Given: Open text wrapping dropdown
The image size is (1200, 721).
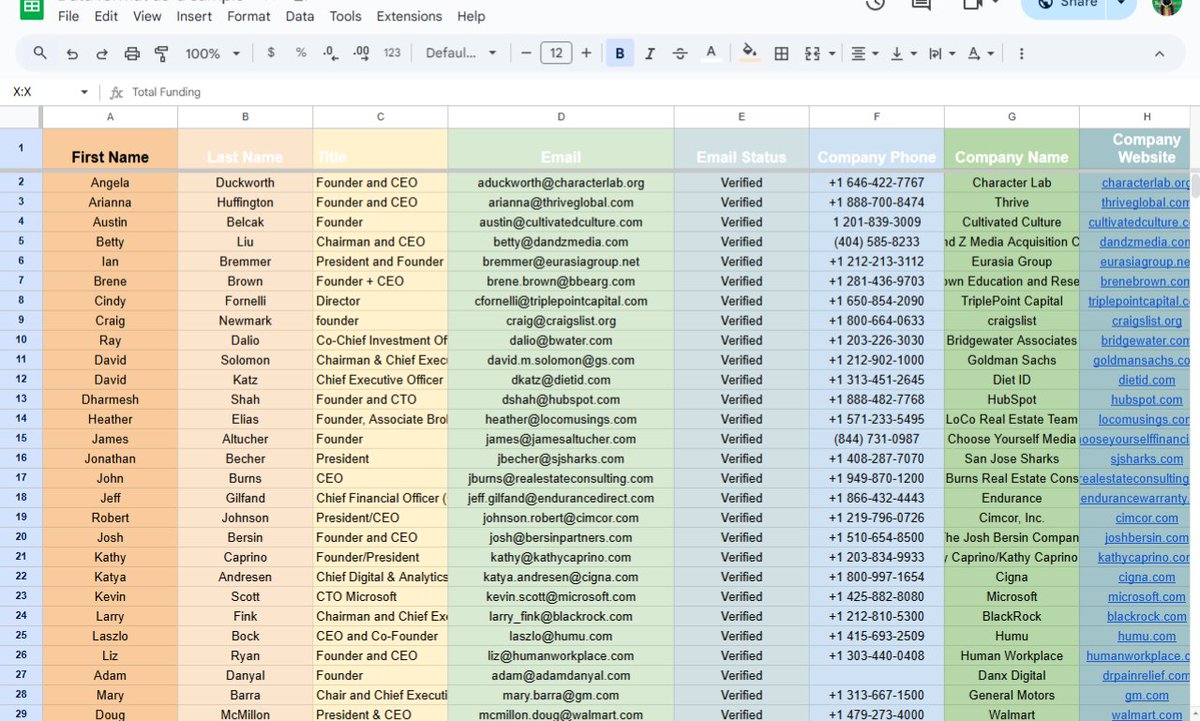Looking at the screenshot, I should coord(941,53).
